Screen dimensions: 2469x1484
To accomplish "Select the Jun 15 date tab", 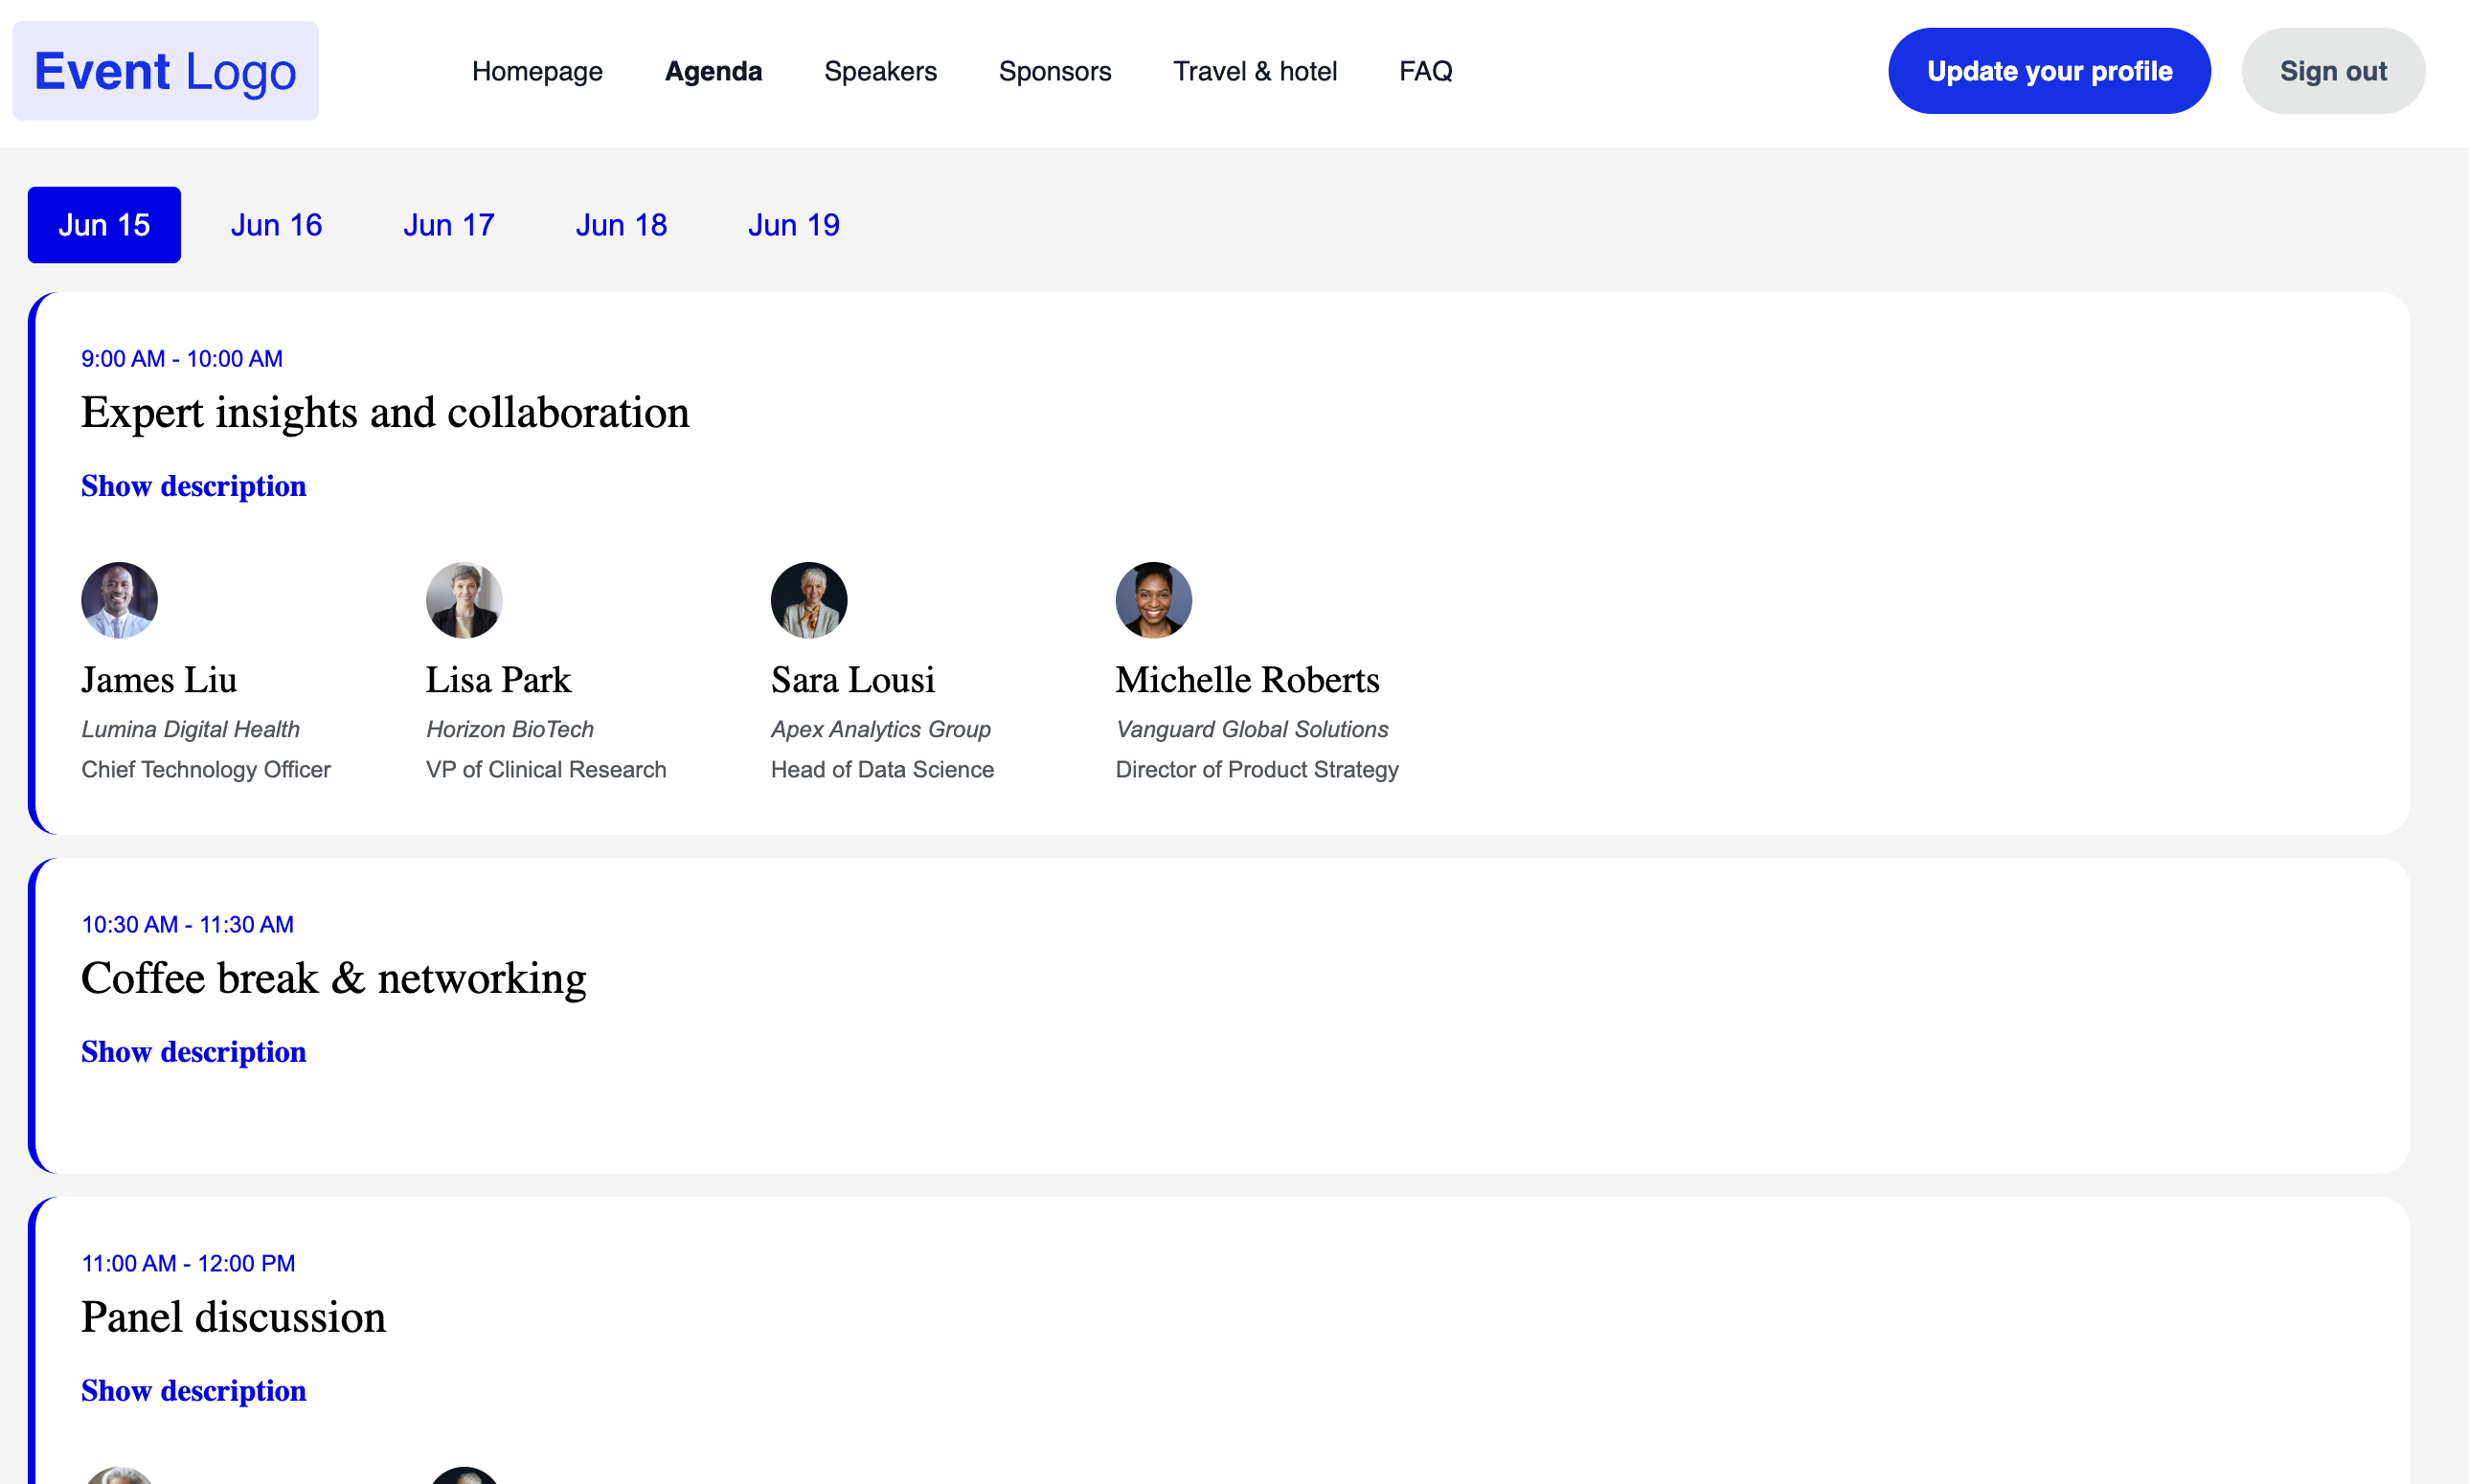I will coord(104,225).
